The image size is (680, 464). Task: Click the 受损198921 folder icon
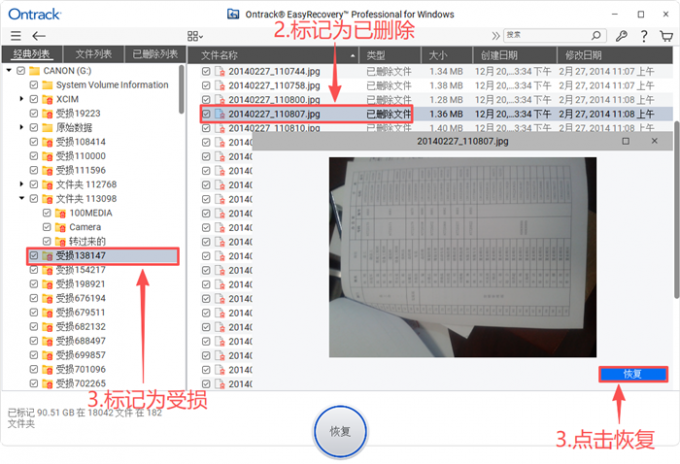48,284
